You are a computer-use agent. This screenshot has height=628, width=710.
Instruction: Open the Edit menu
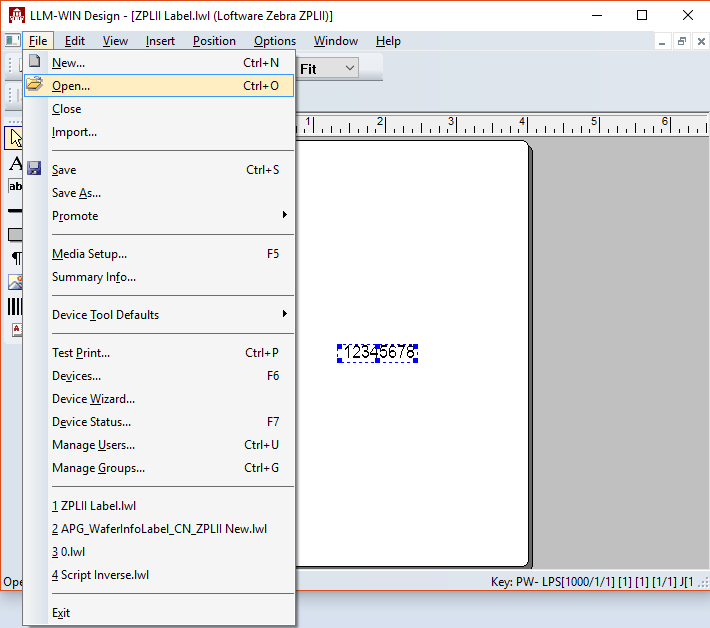pyautogui.click(x=75, y=41)
